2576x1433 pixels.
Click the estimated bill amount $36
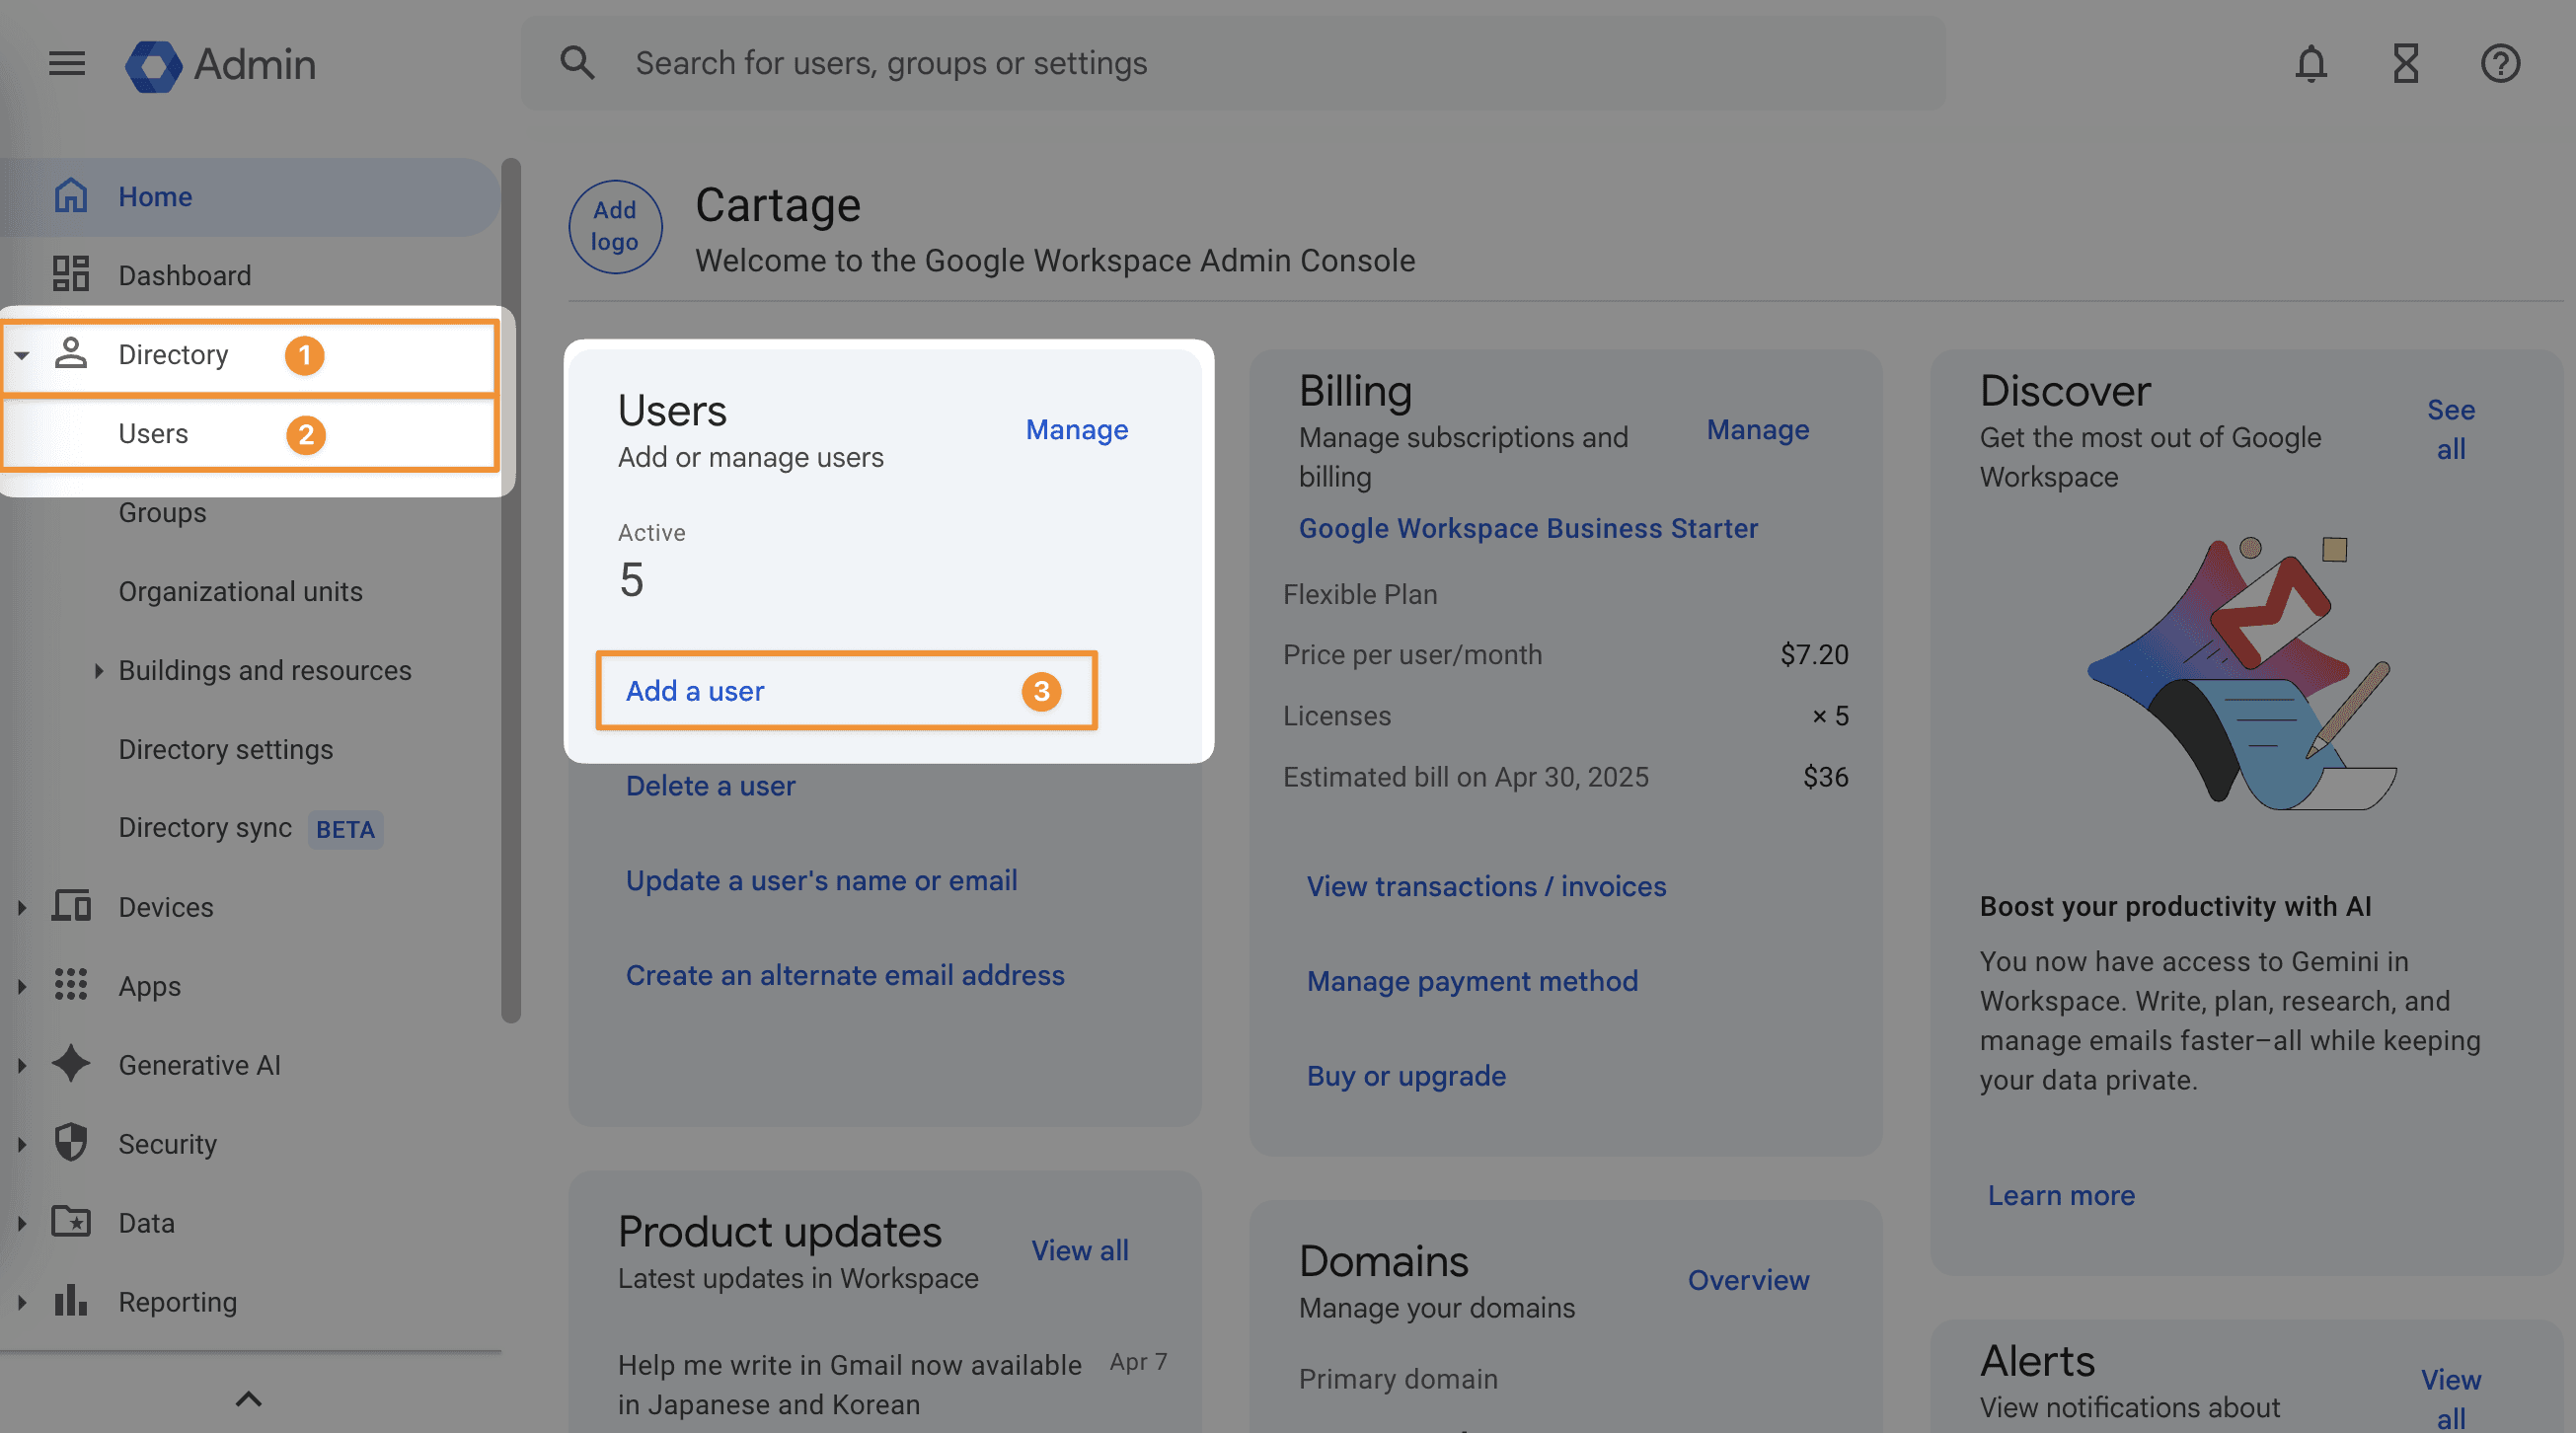[x=1825, y=777]
